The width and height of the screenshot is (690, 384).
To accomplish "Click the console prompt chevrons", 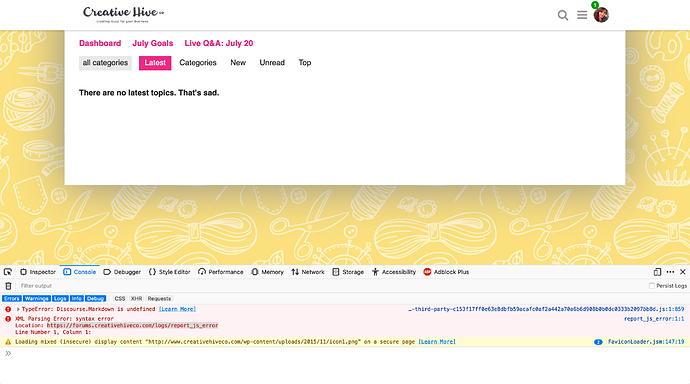I will coord(8,353).
